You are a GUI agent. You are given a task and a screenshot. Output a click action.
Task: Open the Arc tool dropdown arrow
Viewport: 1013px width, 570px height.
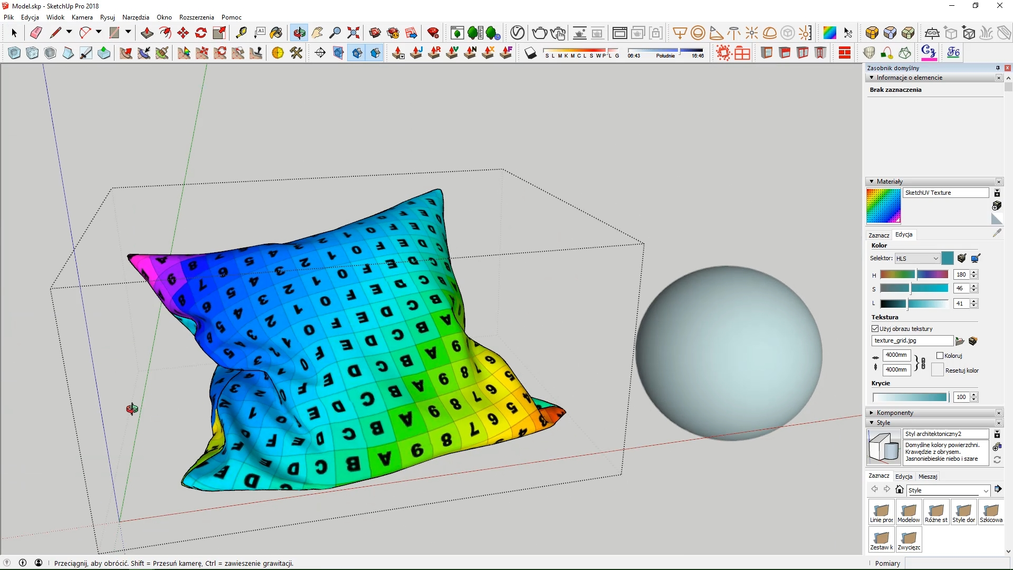coord(98,32)
